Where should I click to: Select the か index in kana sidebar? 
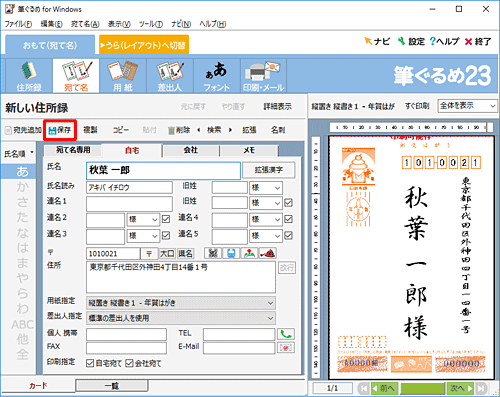[x=22, y=187]
